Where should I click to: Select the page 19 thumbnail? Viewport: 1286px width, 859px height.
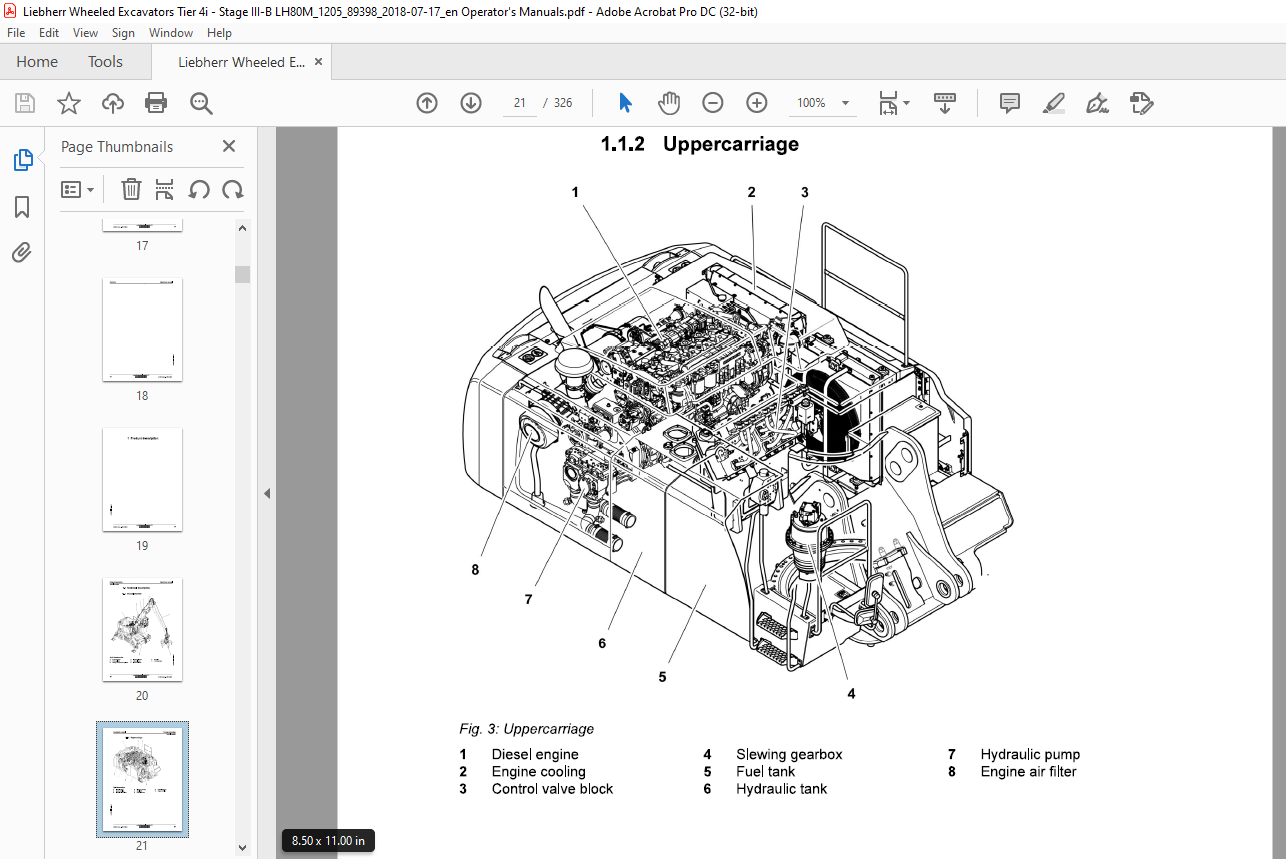tap(142, 480)
